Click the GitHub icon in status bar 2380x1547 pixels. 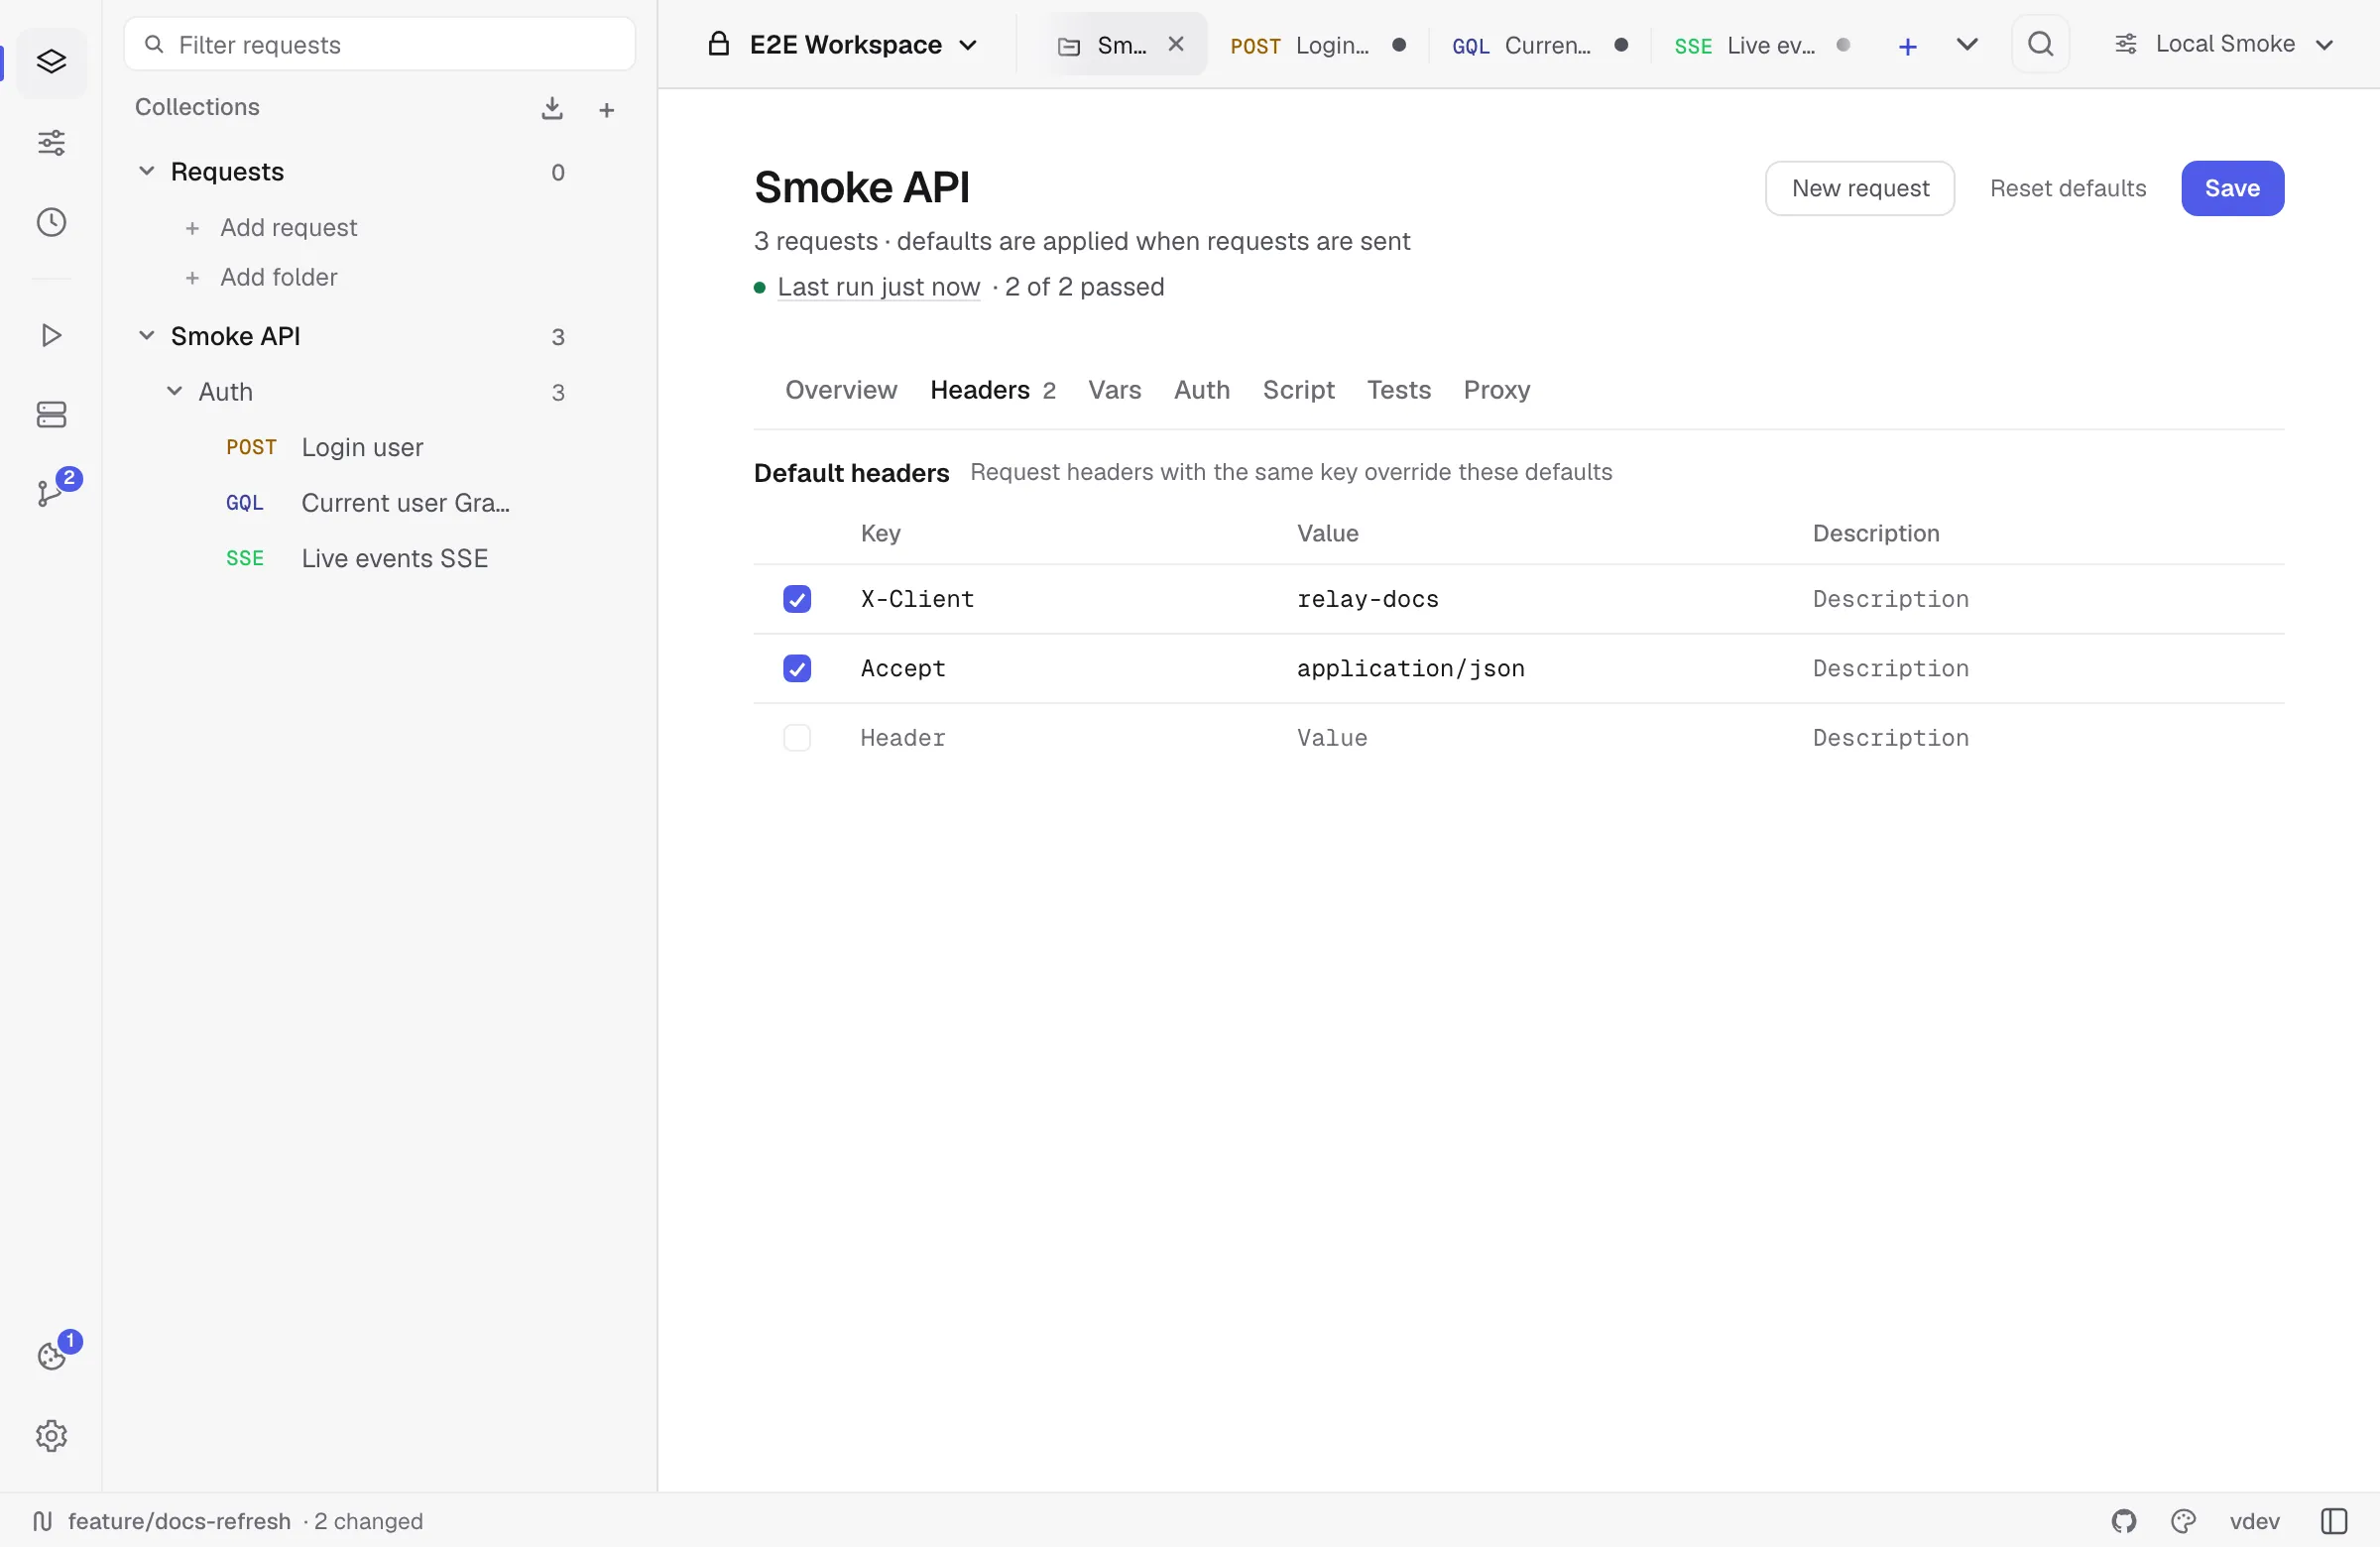(x=2124, y=1521)
